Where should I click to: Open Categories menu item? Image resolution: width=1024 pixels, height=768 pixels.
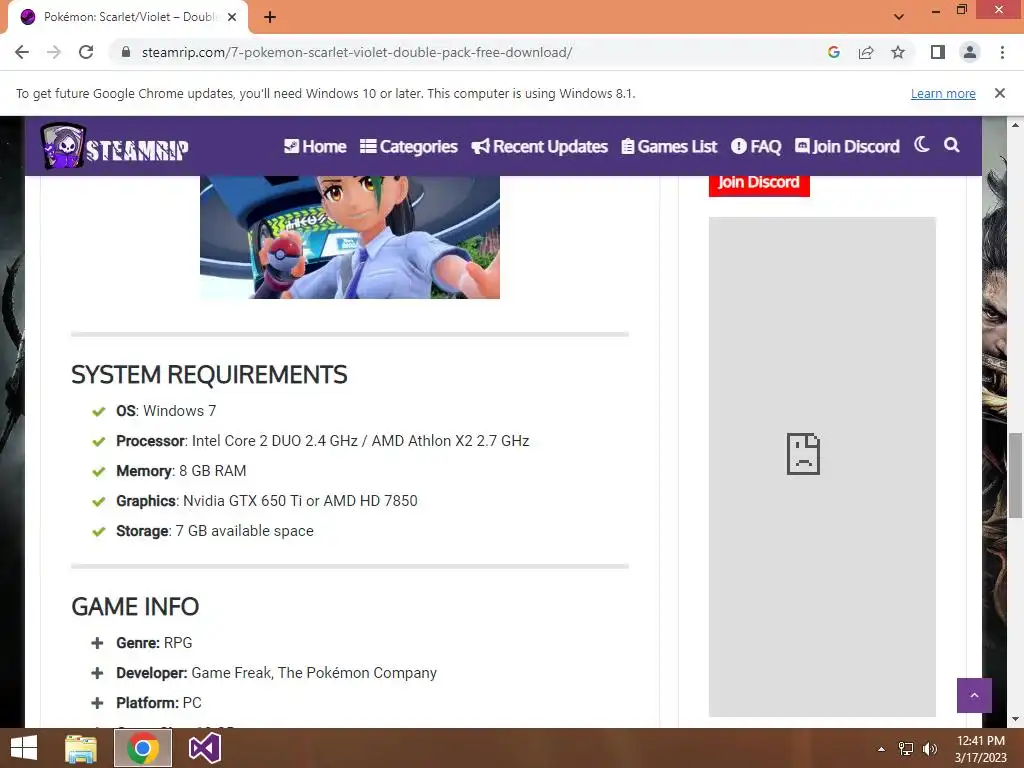pyautogui.click(x=409, y=146)
